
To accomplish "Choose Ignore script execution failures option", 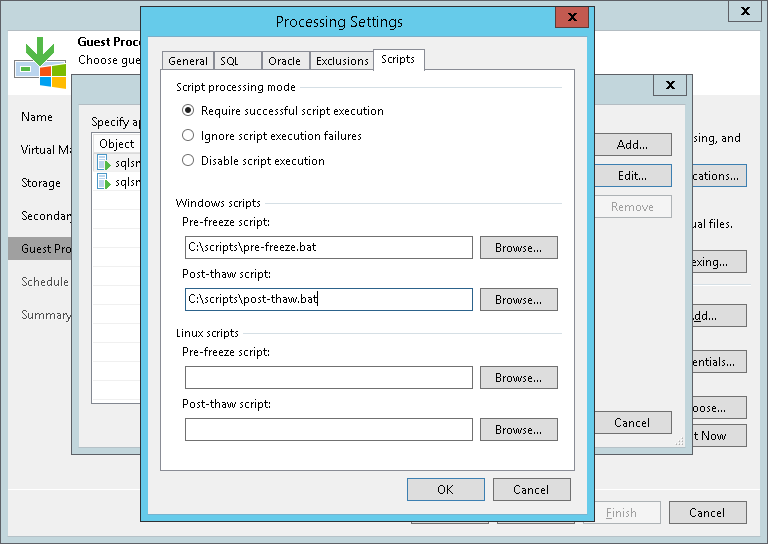I will click(188, 136).
